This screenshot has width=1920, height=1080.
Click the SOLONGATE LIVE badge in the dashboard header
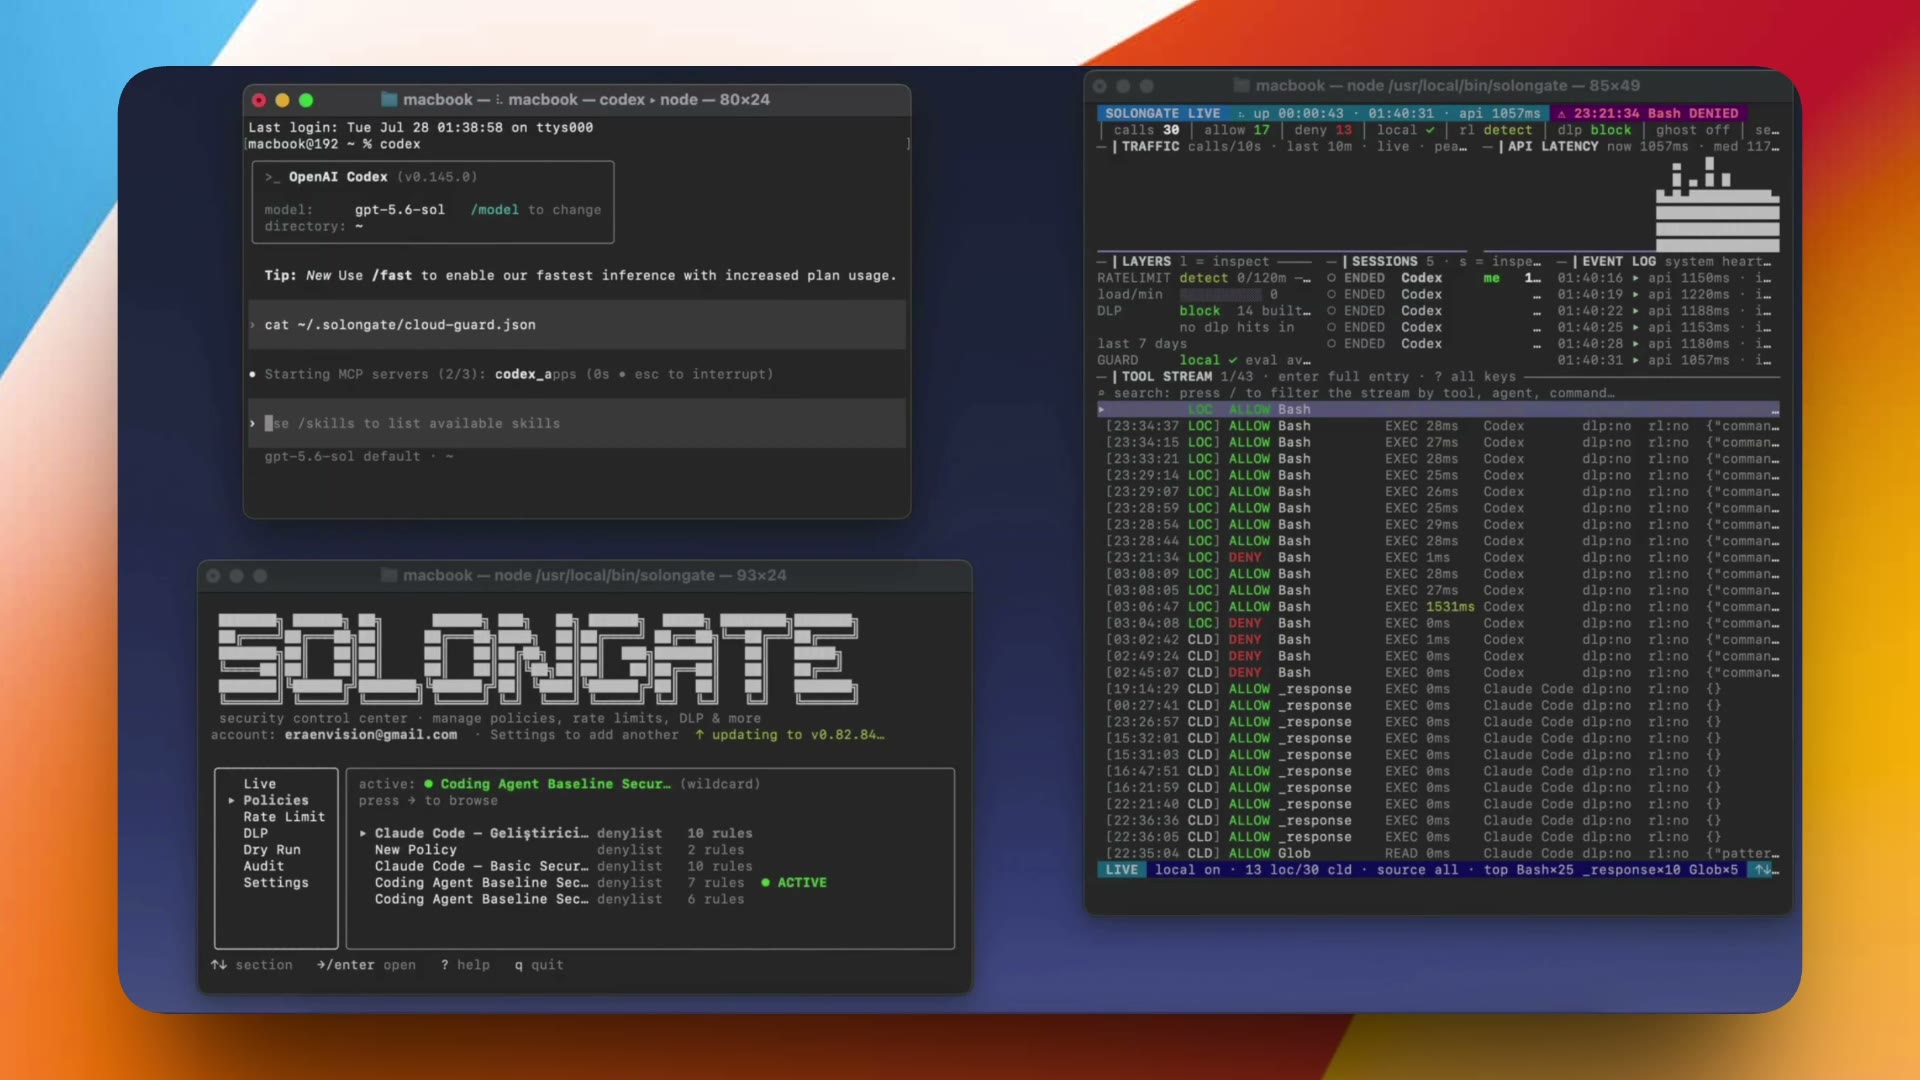[1162, 114]
